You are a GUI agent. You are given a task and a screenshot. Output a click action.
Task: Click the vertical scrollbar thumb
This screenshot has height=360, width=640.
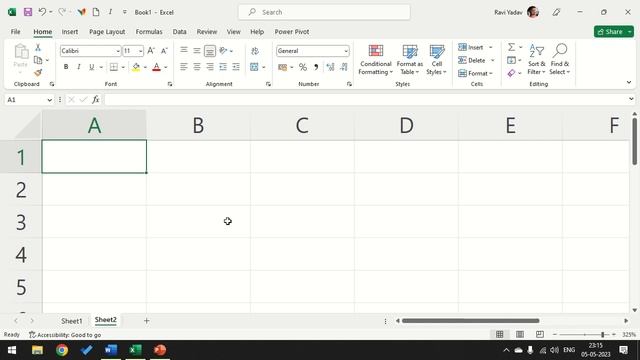(635, 141)
